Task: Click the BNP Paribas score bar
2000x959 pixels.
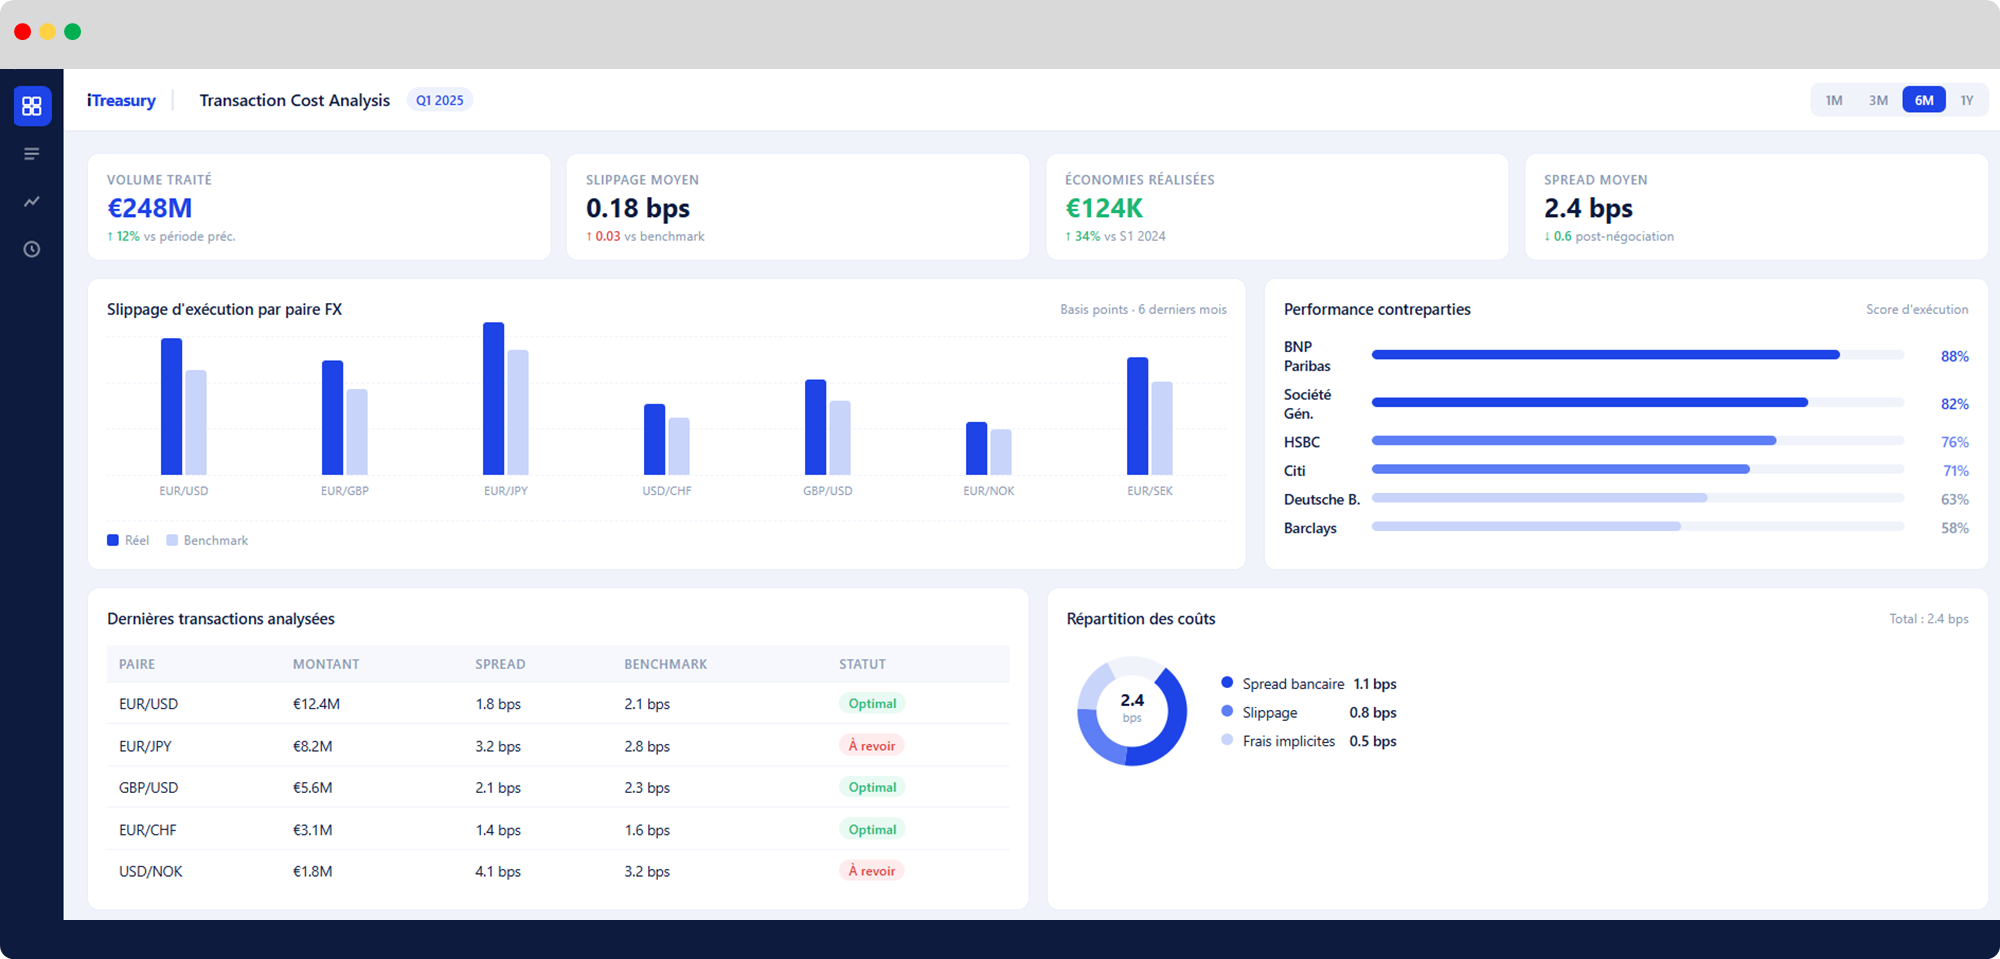Action: pos(1638,355)
